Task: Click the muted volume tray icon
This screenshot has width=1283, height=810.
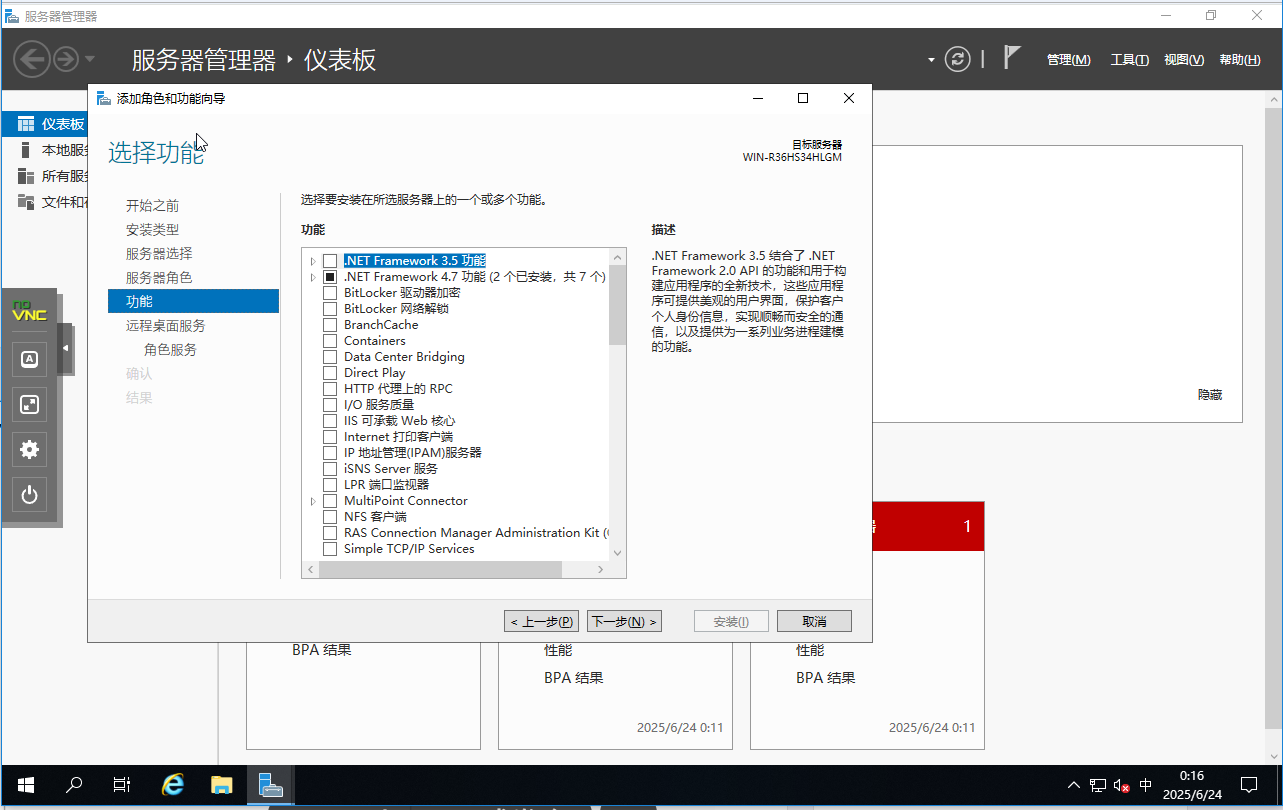Action: coord(1121,786)
